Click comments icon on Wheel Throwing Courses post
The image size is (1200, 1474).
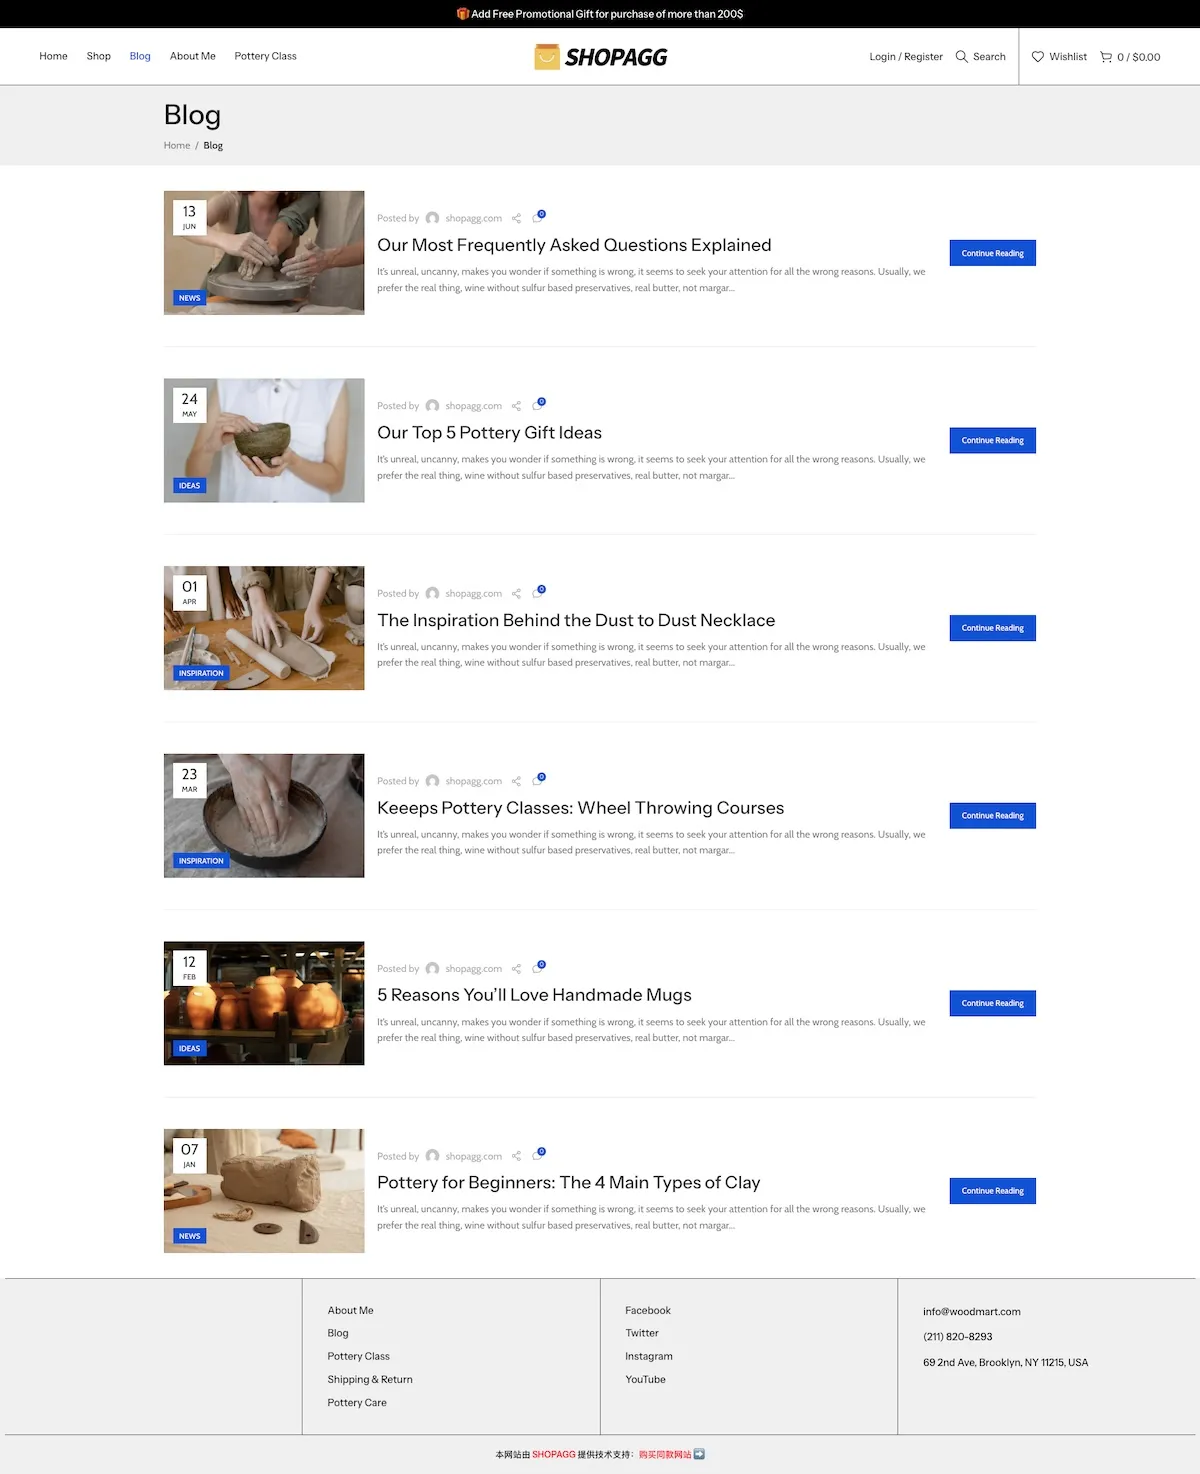[x=538, y=779]
